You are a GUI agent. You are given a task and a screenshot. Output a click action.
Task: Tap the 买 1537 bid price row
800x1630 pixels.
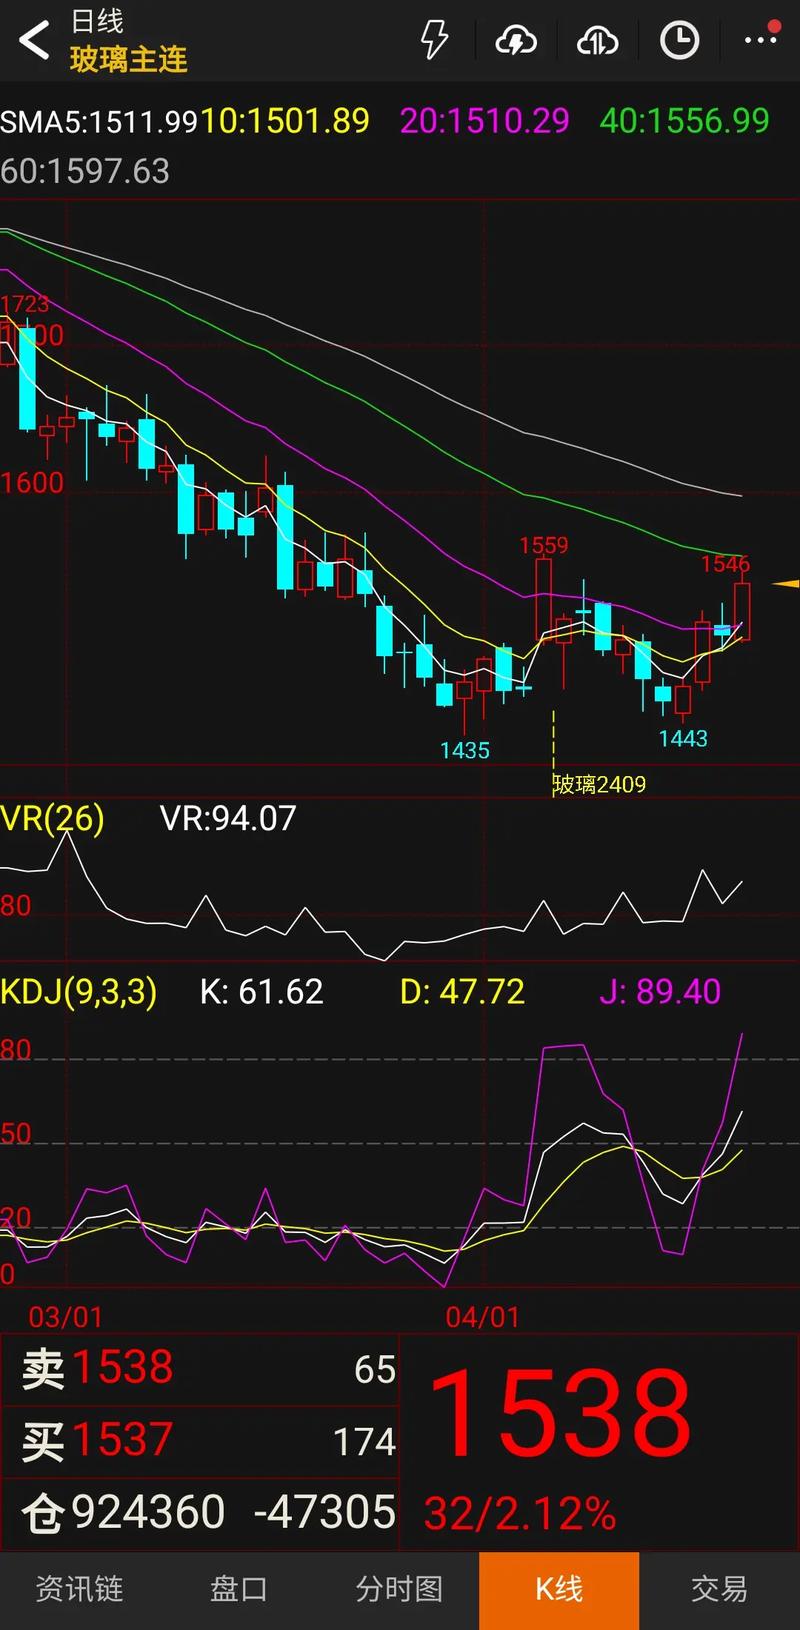click(x=200, y=1440)
